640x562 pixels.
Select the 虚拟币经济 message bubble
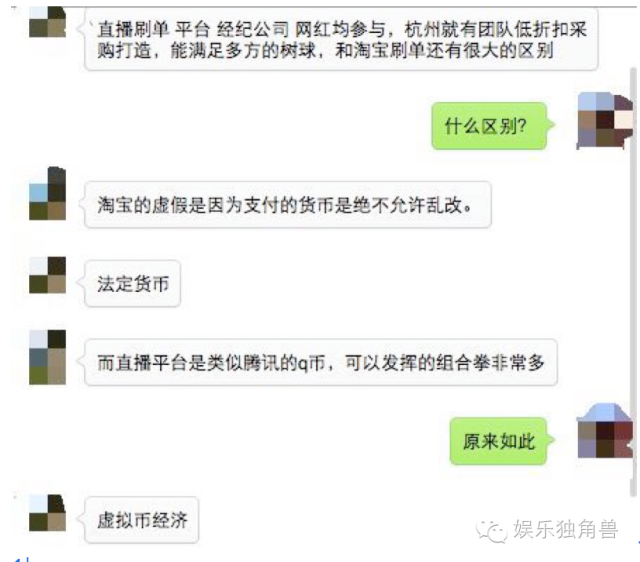click(142, 520)
